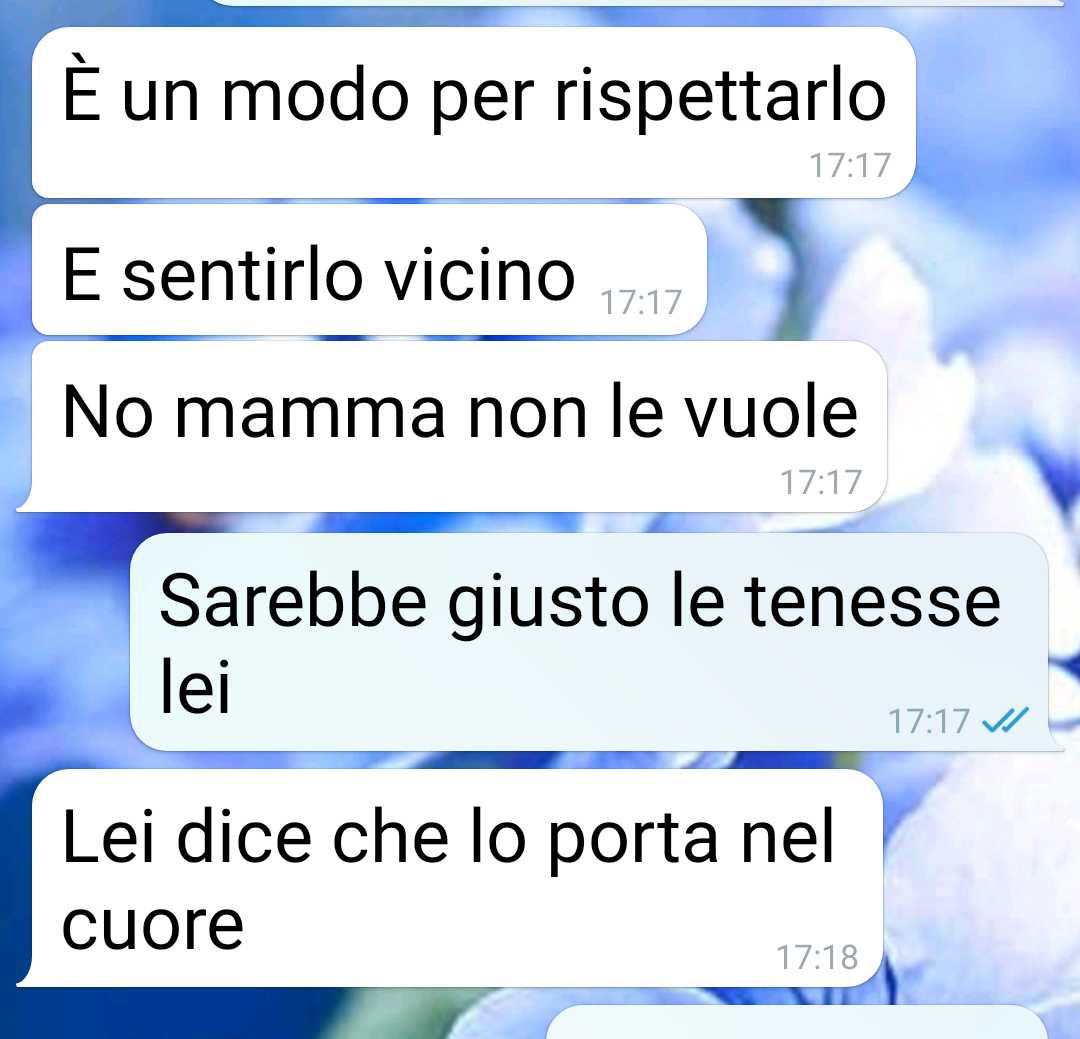Viewport: 1080px width, 1039px height.
Task: Tap the partially visible outgoing bubble below last message
Action: [x=797, y=1022]
